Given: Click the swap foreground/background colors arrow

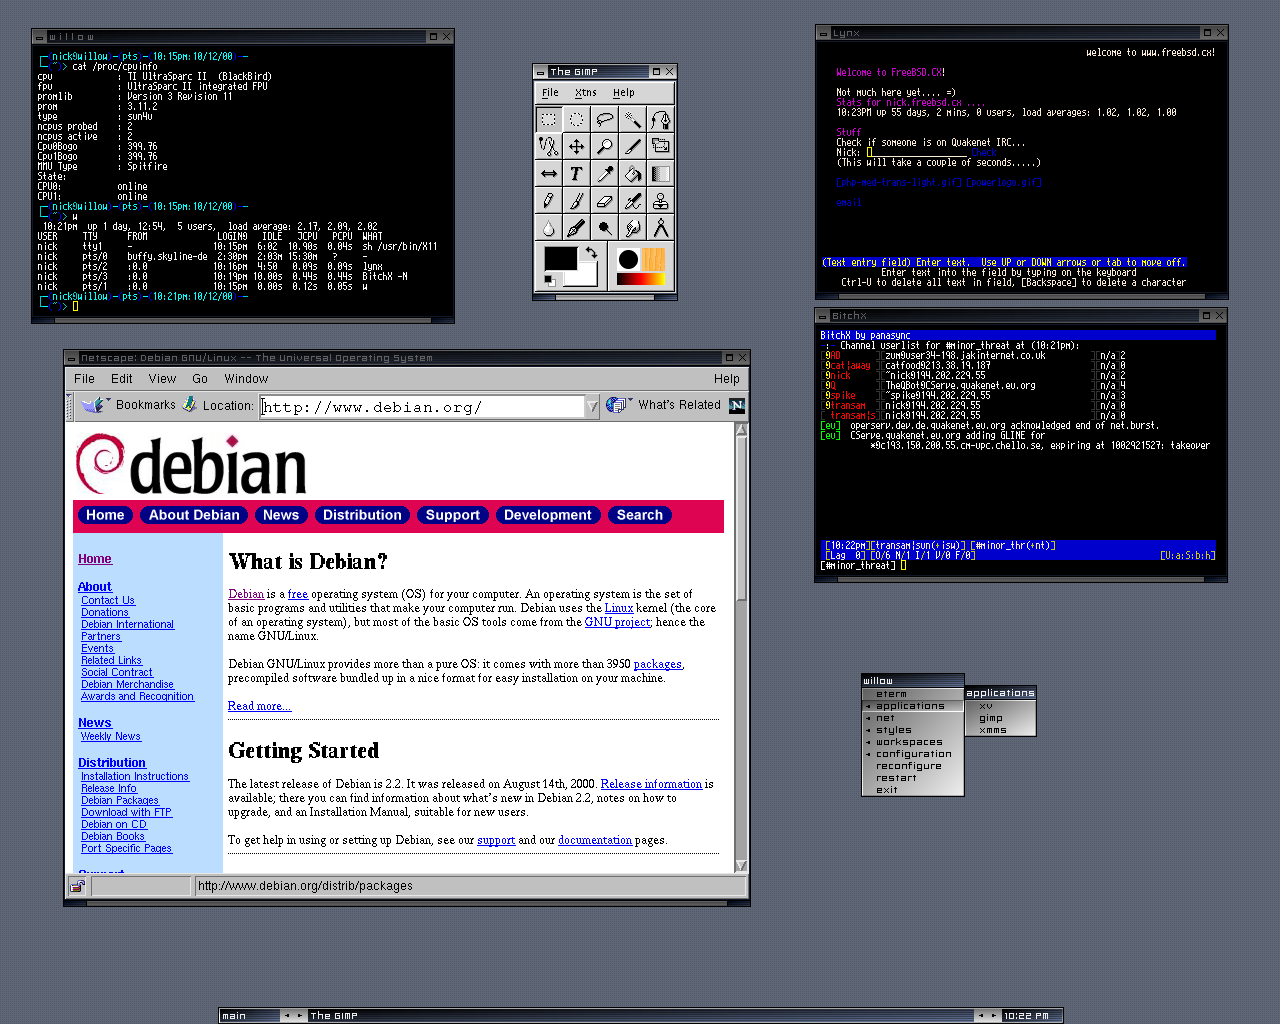Looking at the screenshot, I should [591, 253].
